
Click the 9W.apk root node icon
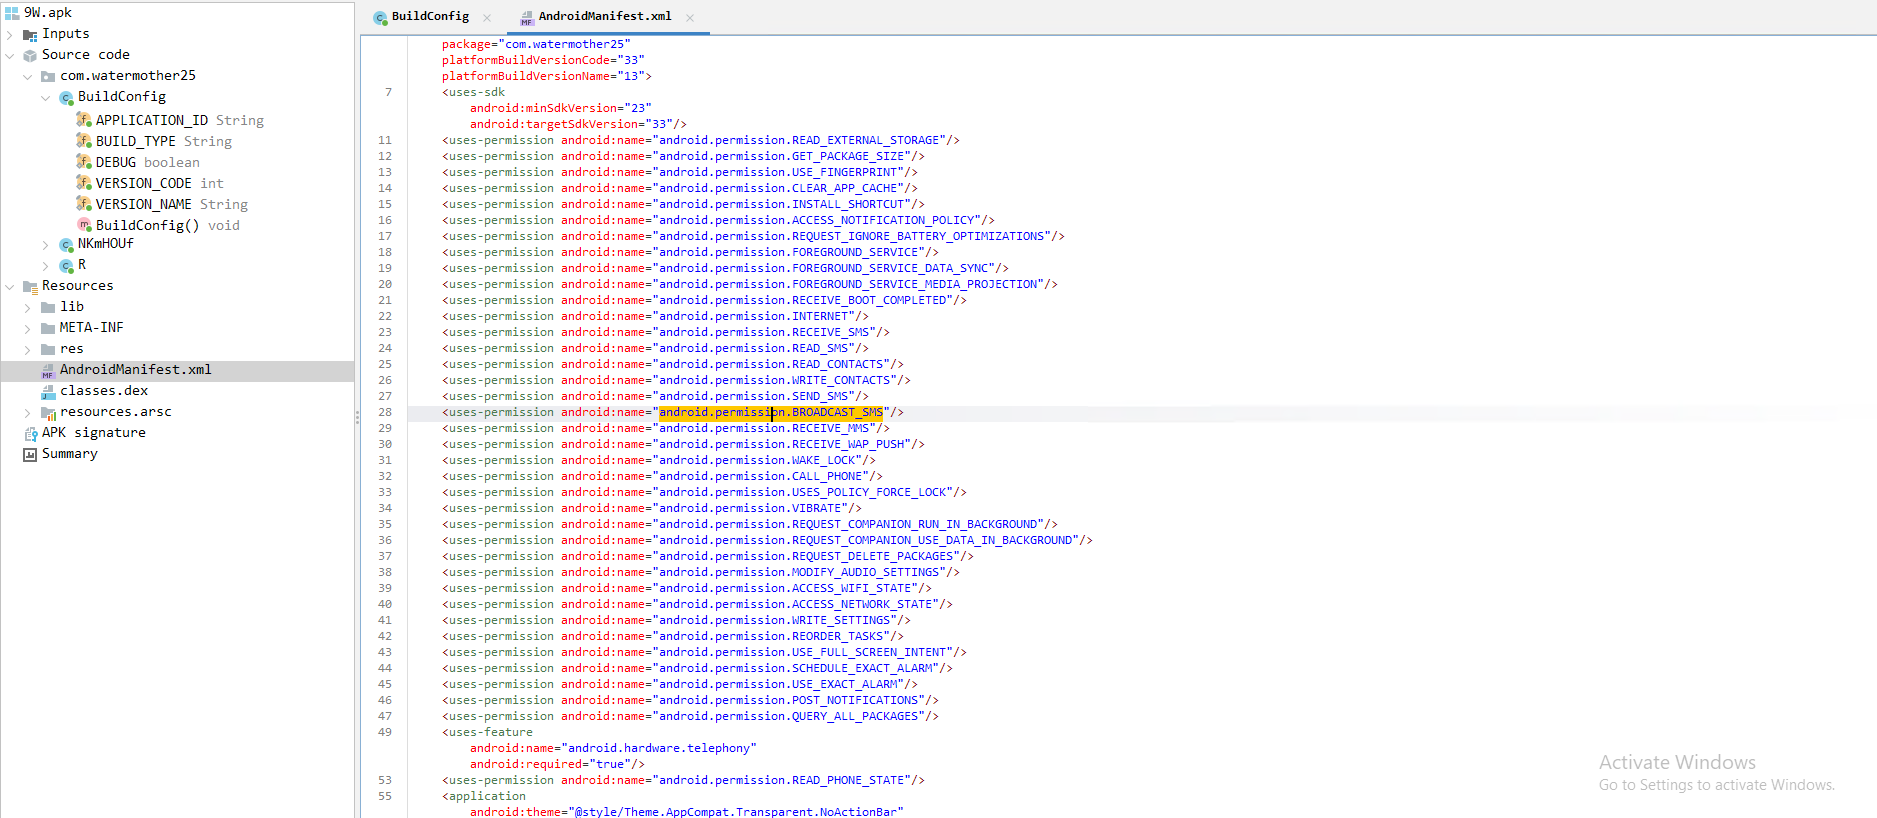coord(12,13)
